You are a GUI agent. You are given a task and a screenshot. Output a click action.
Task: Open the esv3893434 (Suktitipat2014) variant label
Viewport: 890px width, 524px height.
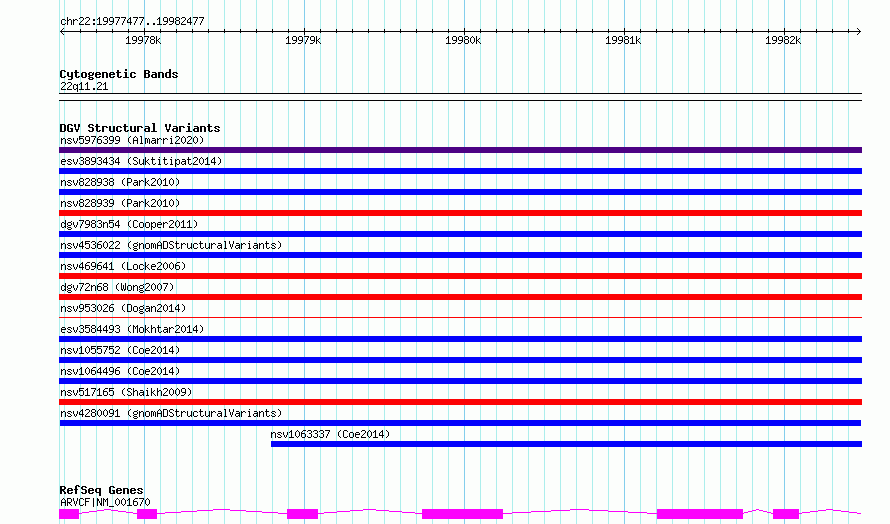coord(141,161)
